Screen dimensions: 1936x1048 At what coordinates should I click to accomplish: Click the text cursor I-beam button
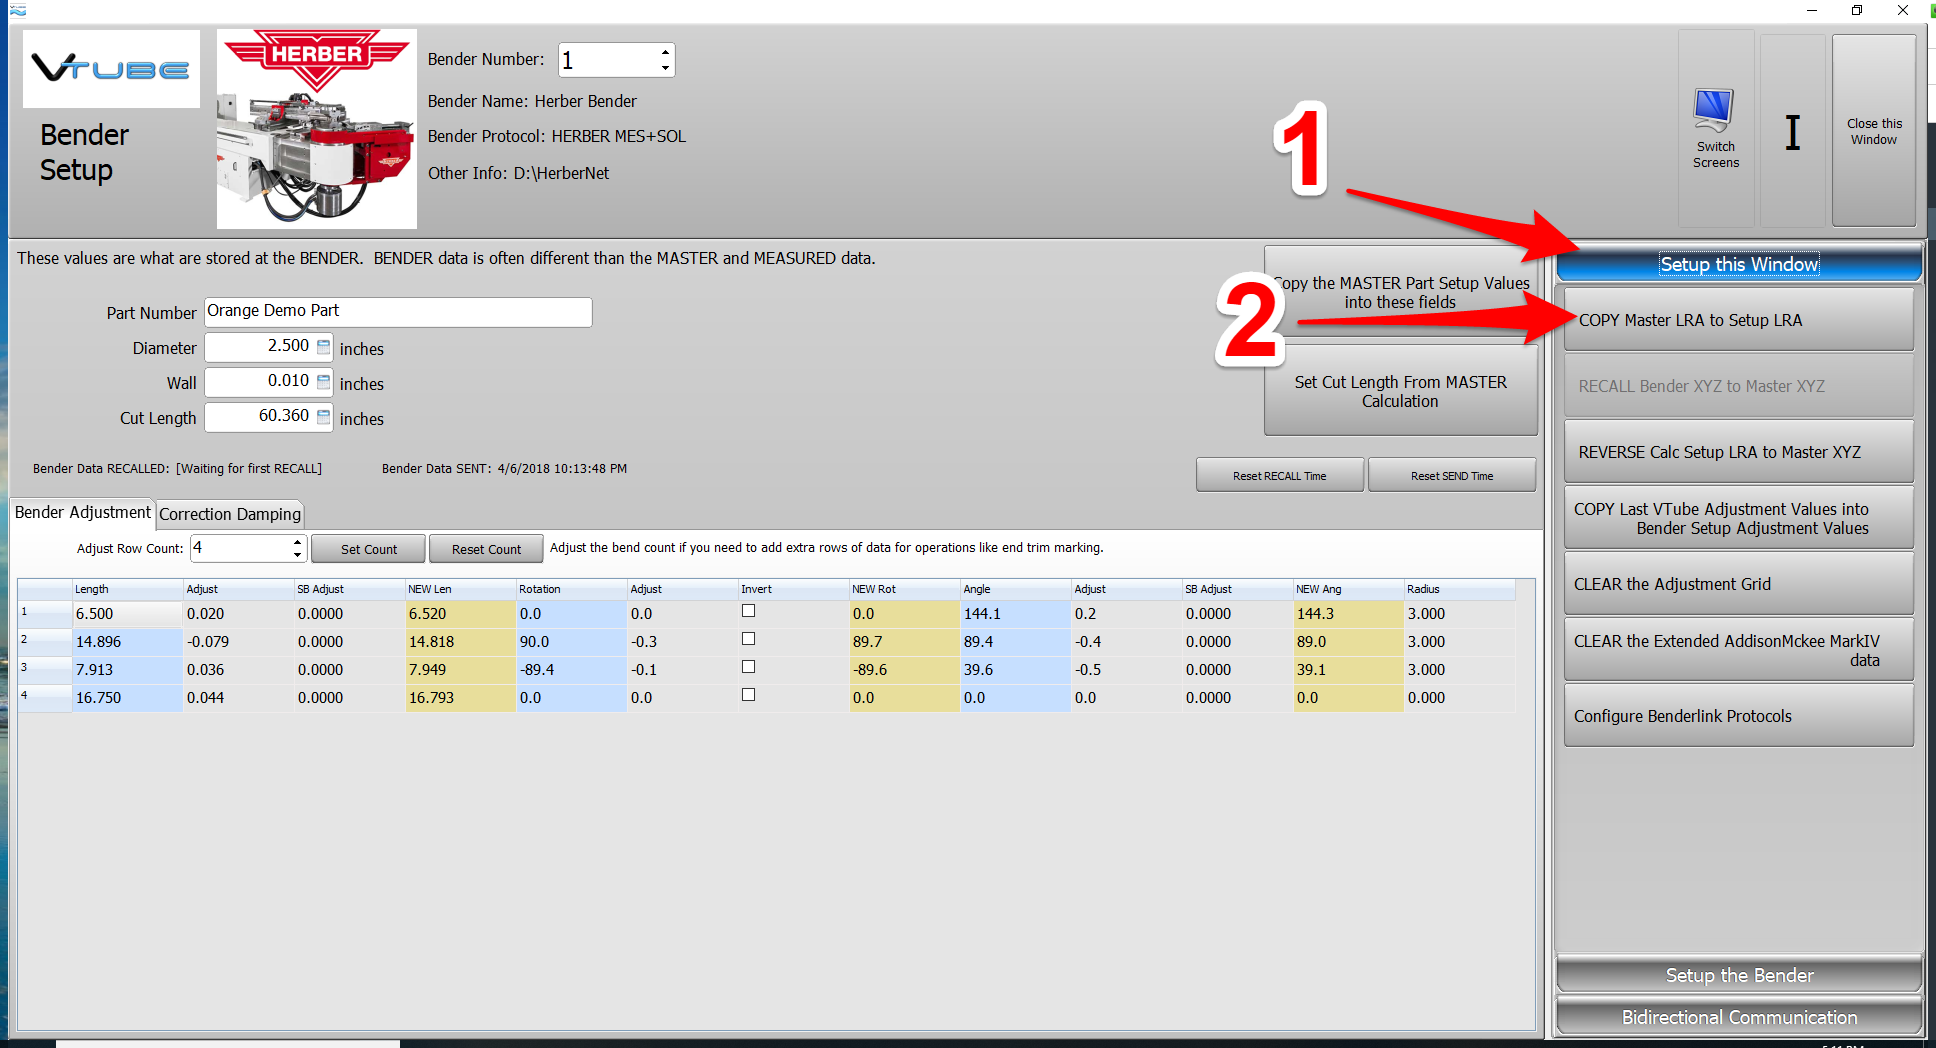[x=1792, y=132]
